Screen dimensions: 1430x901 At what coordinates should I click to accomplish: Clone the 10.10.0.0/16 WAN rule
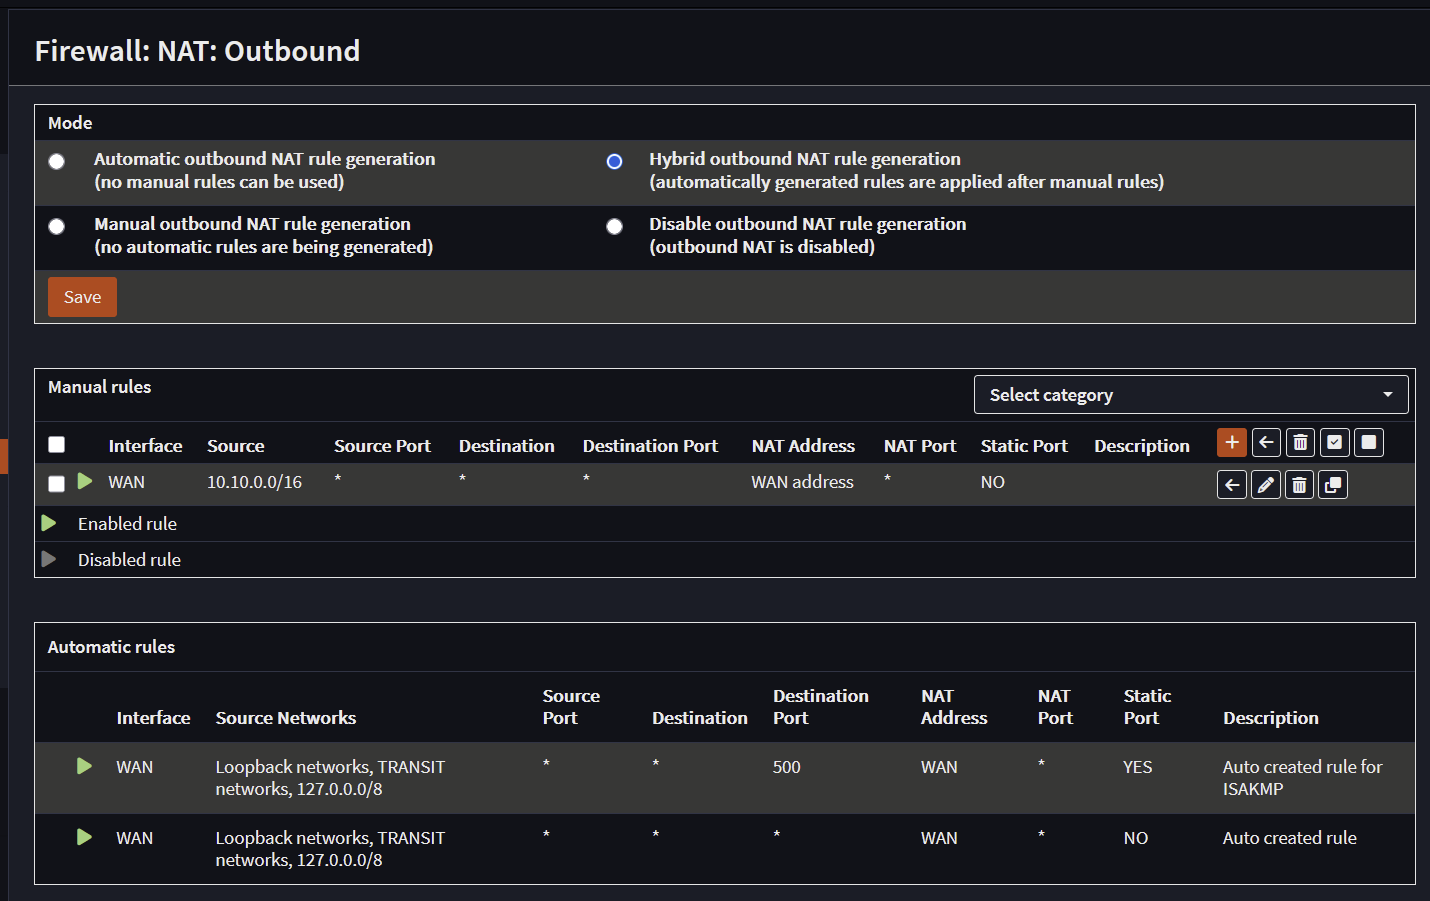tap(1333, 485)
